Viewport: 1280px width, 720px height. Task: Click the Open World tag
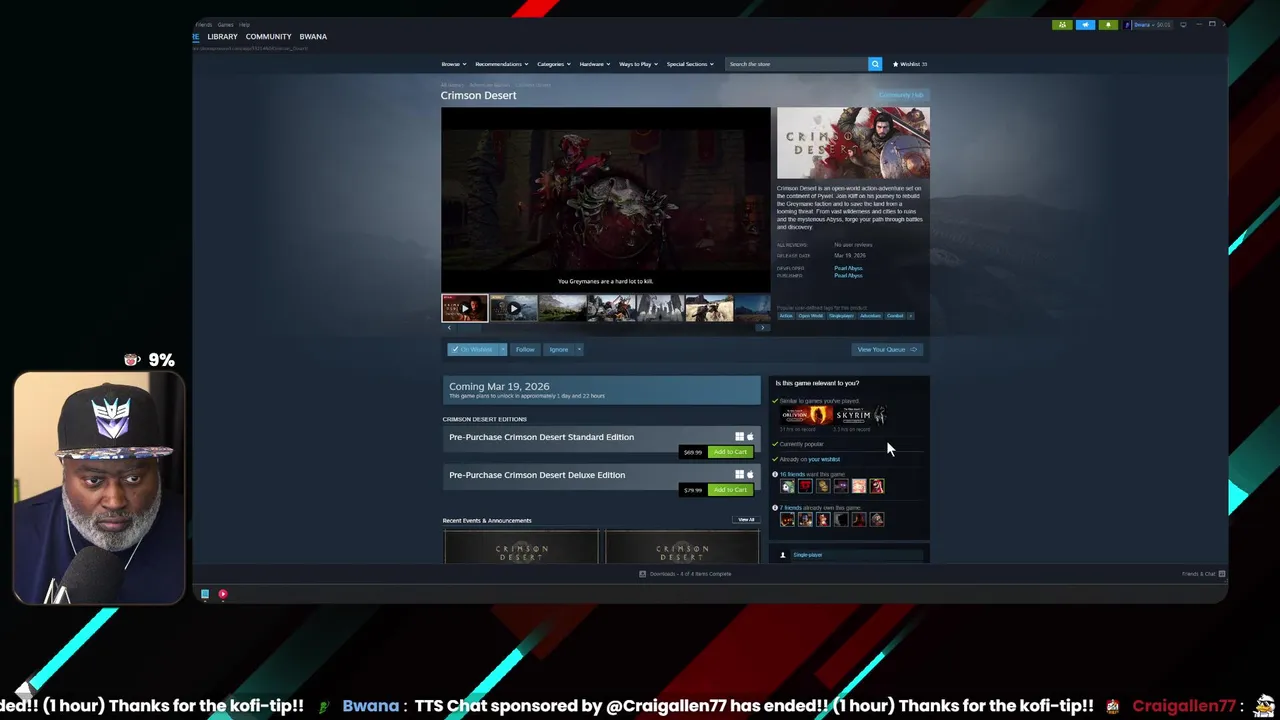point(811,316)
